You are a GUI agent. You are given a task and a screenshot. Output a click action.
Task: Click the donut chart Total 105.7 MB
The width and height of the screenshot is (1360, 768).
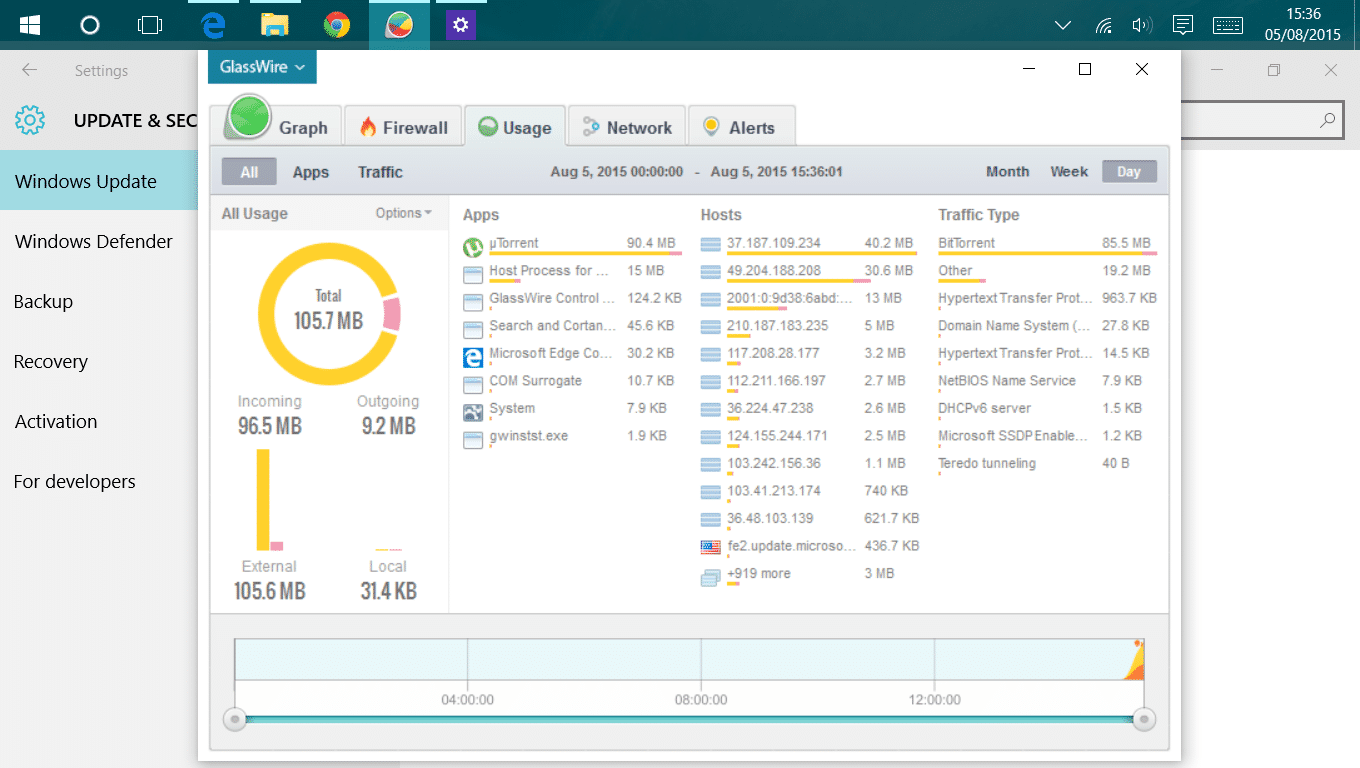point(328,312)
